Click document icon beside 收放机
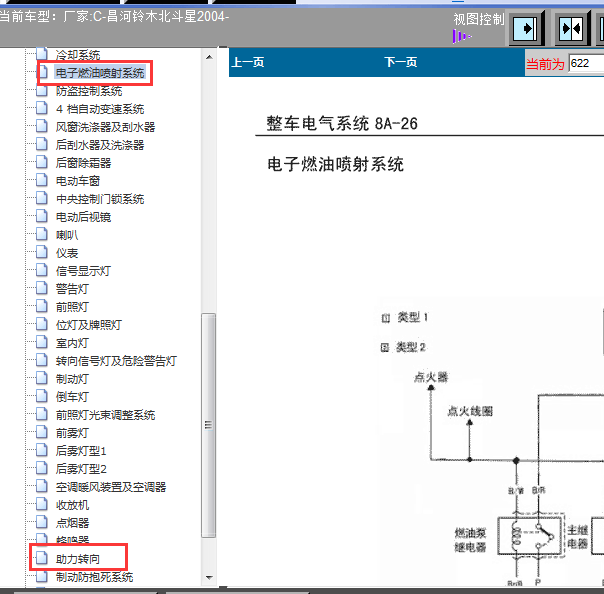 42,504
